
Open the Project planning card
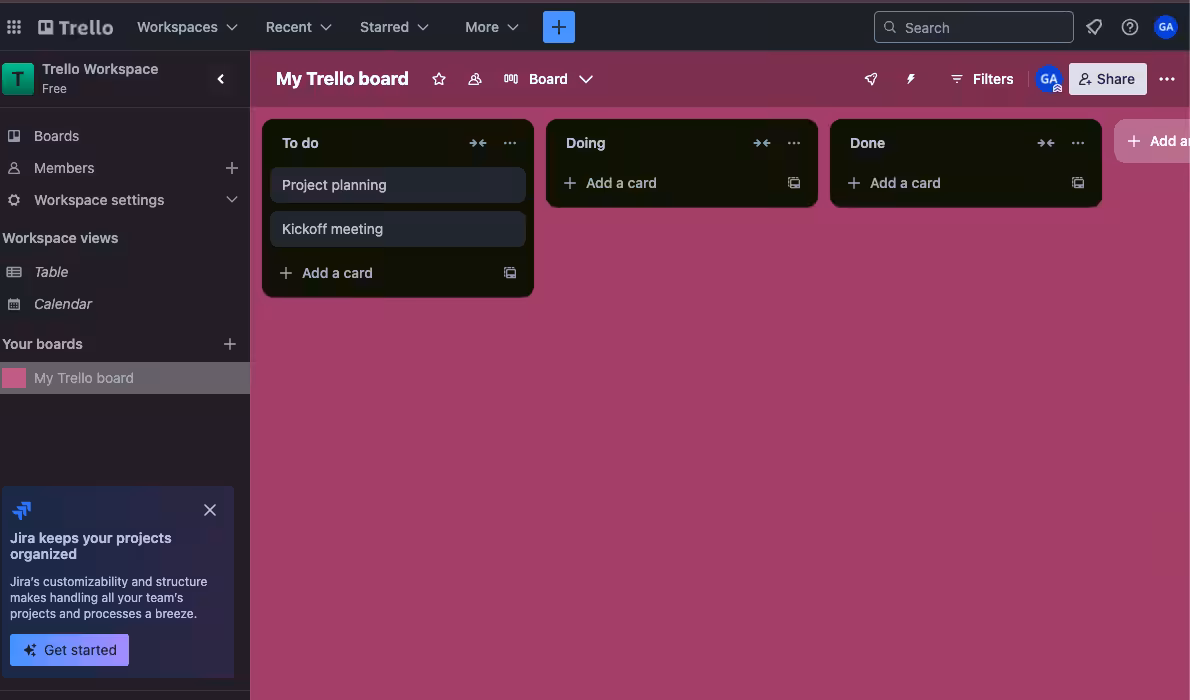[x=398, y=185]
